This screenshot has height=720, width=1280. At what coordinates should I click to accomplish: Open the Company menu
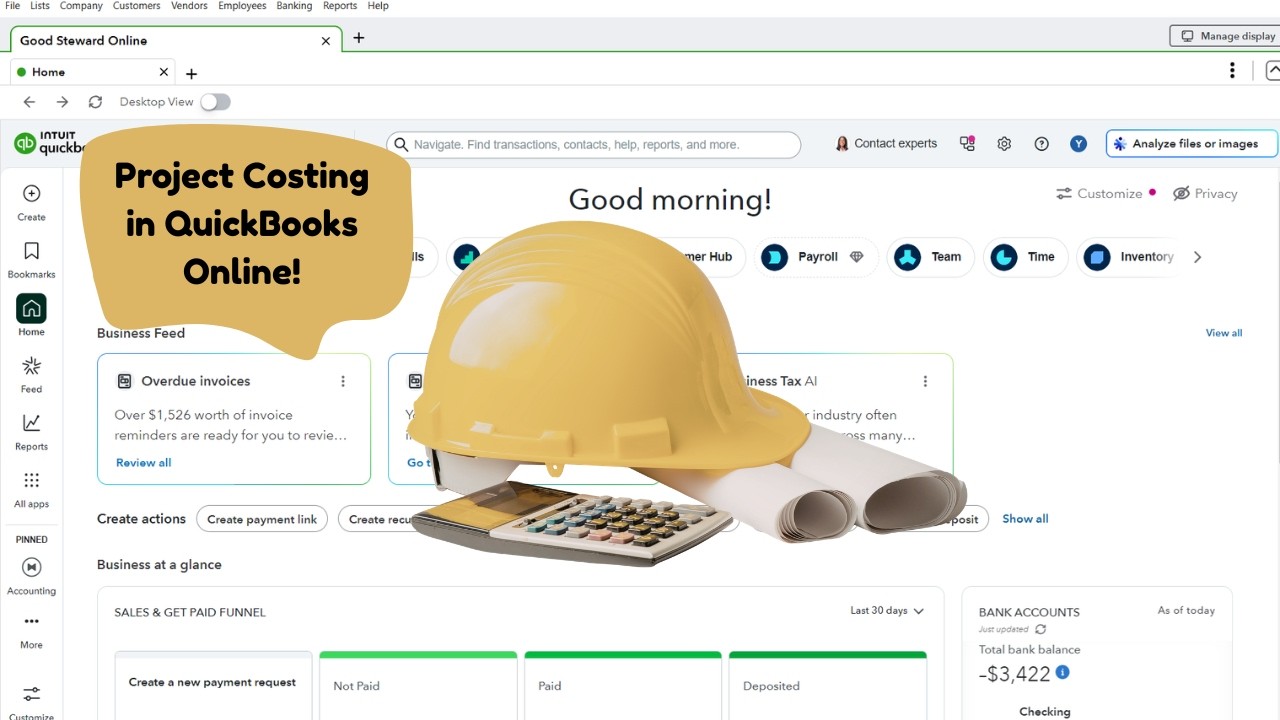pyautogui.click(x=81, y=6)
